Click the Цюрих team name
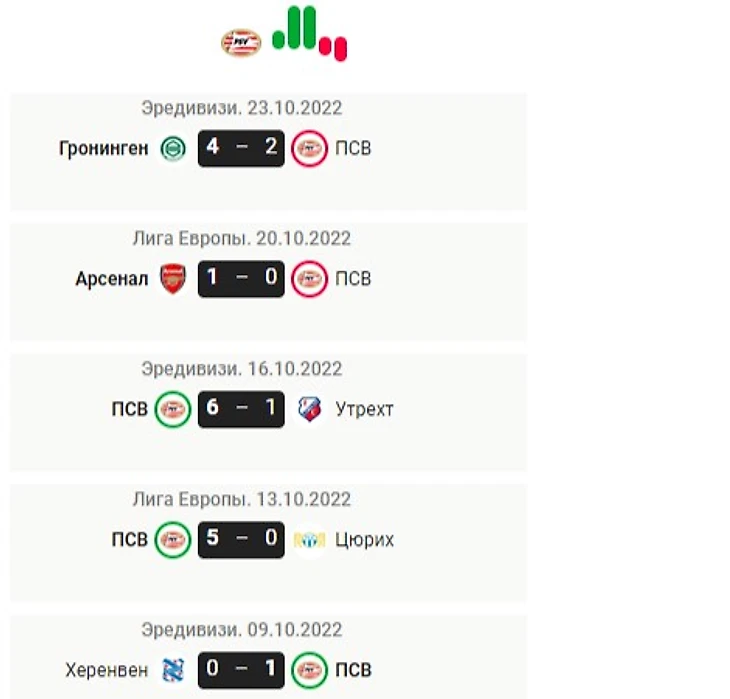 tap(364, 540)
